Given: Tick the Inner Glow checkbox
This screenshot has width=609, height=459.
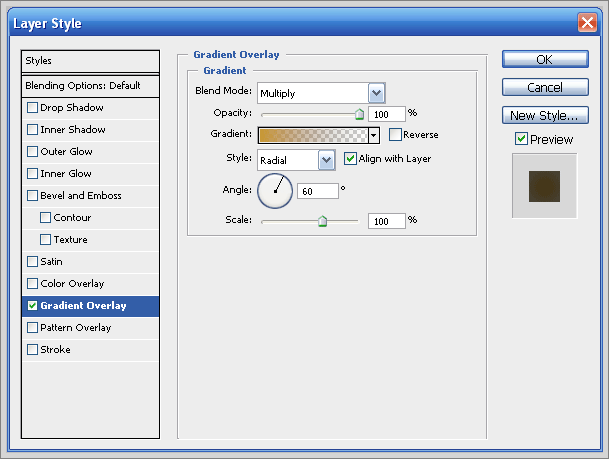Looking at the screenshot, I should click(32, 174).
